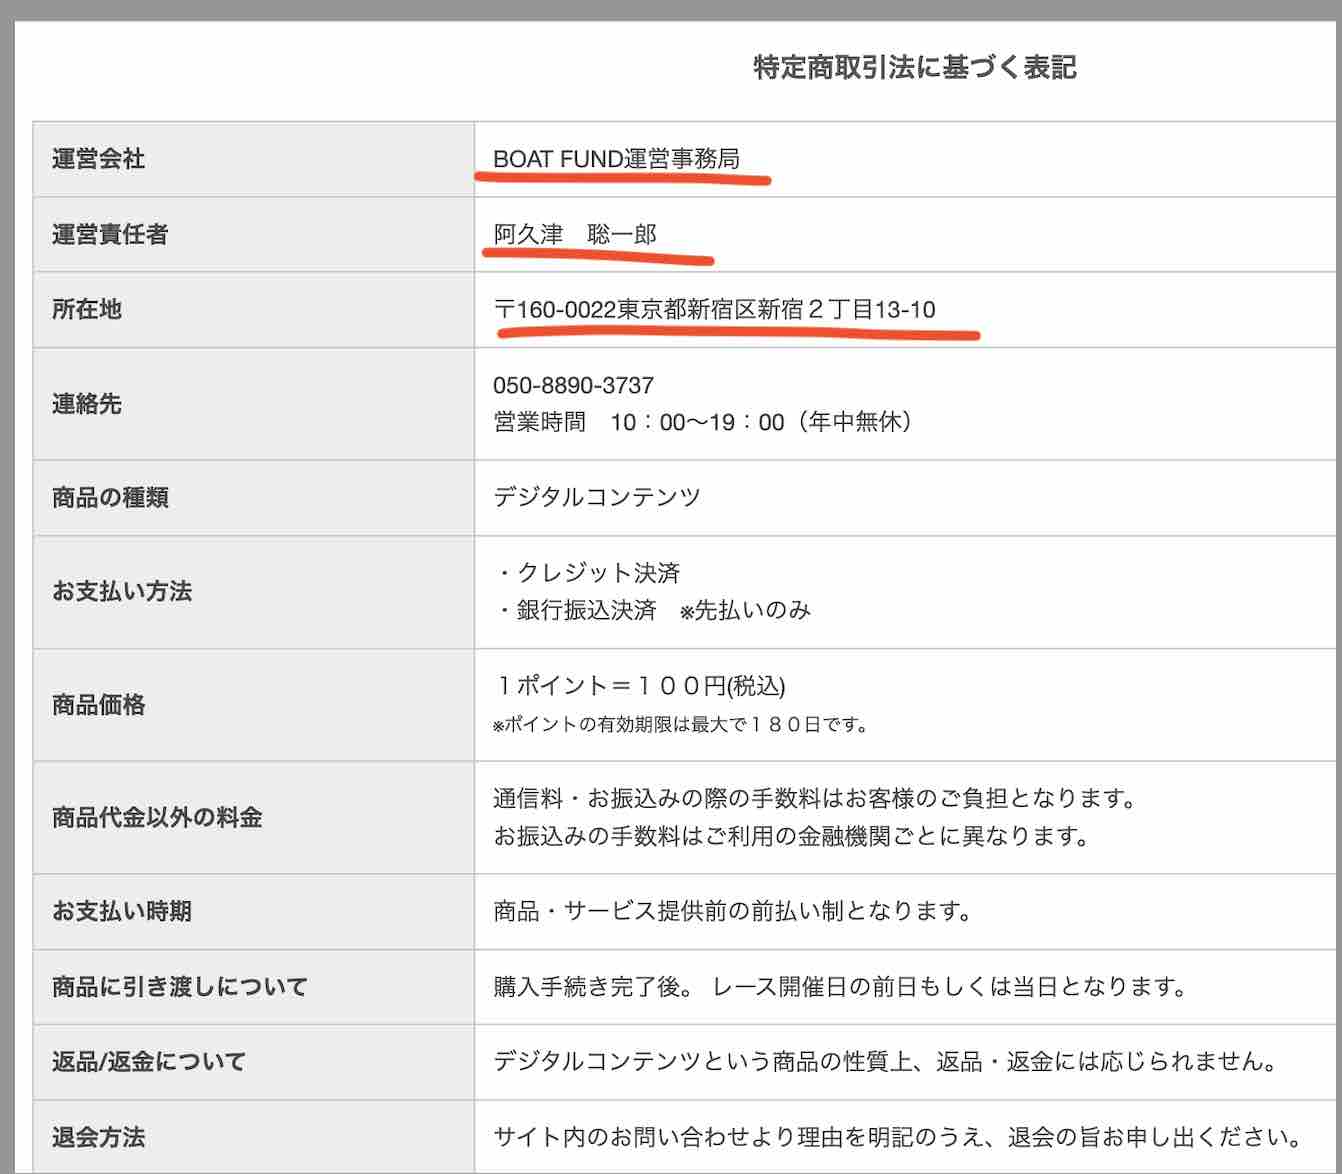The image size is (1342, 1174).
Task: Click the phone number 050-8890-3737
Action: [571, 383]
